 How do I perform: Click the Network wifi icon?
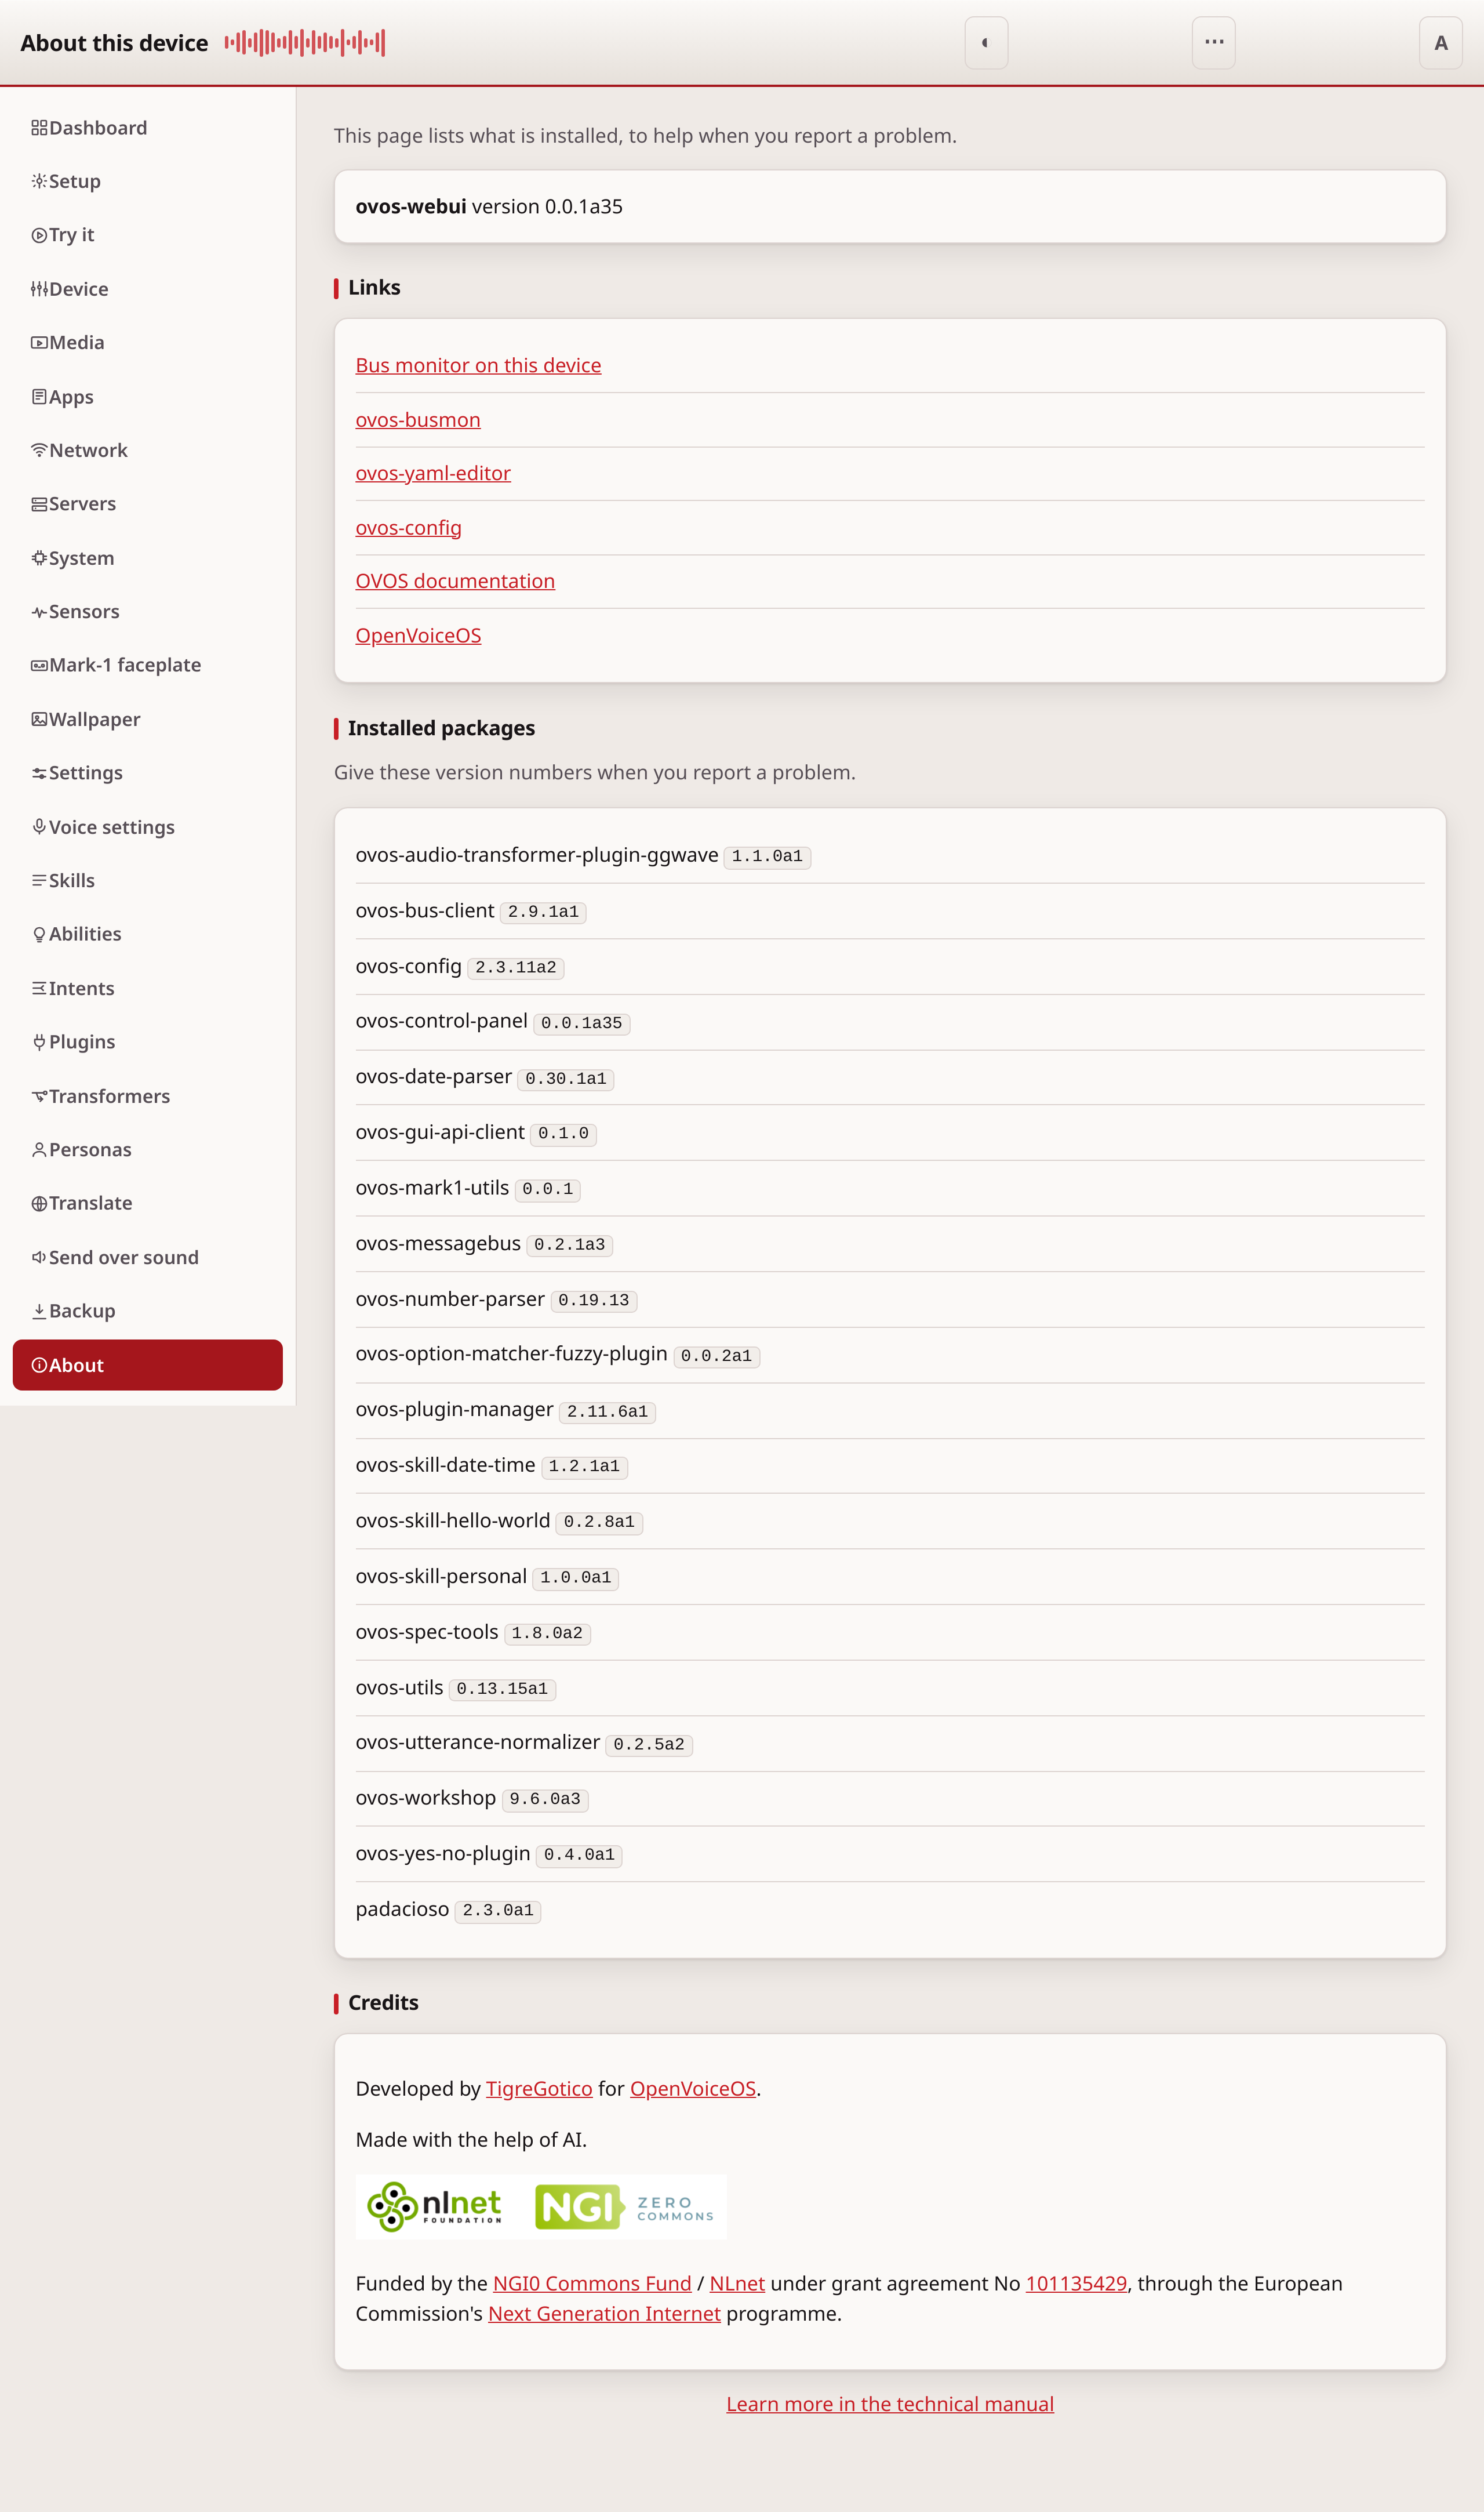point(39,450)
